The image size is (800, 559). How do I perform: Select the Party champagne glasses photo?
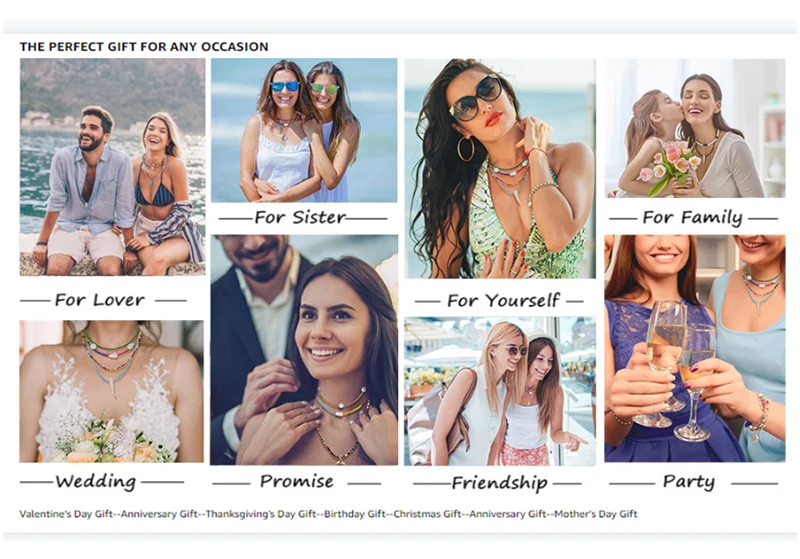pos(695,348)
